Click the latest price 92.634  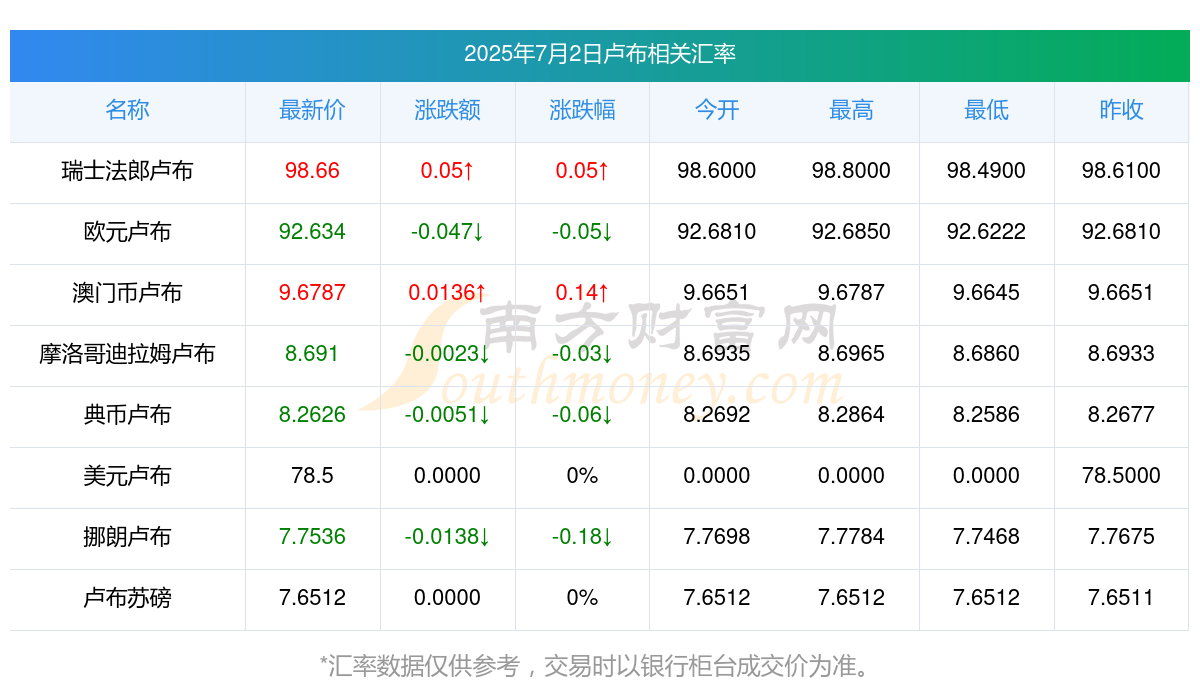coord(312,232)
